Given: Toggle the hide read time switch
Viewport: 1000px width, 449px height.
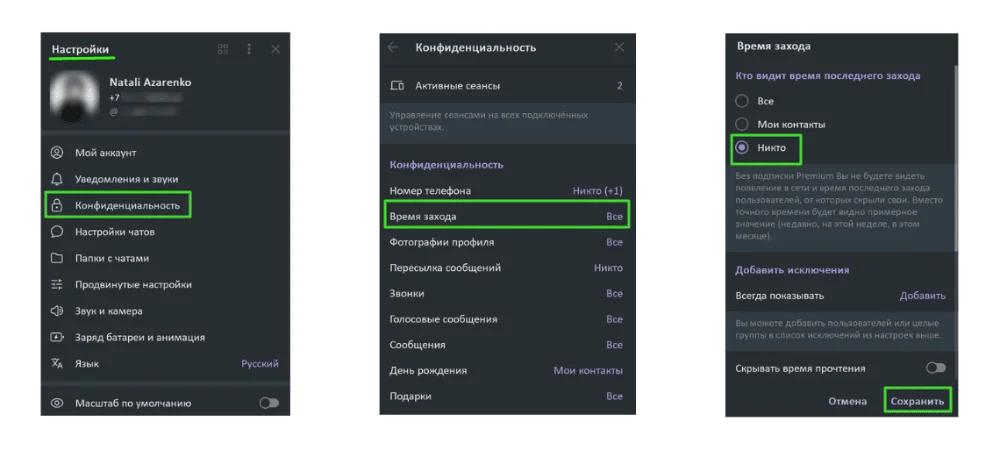Looking at the screenshot, I should [935, 368].
